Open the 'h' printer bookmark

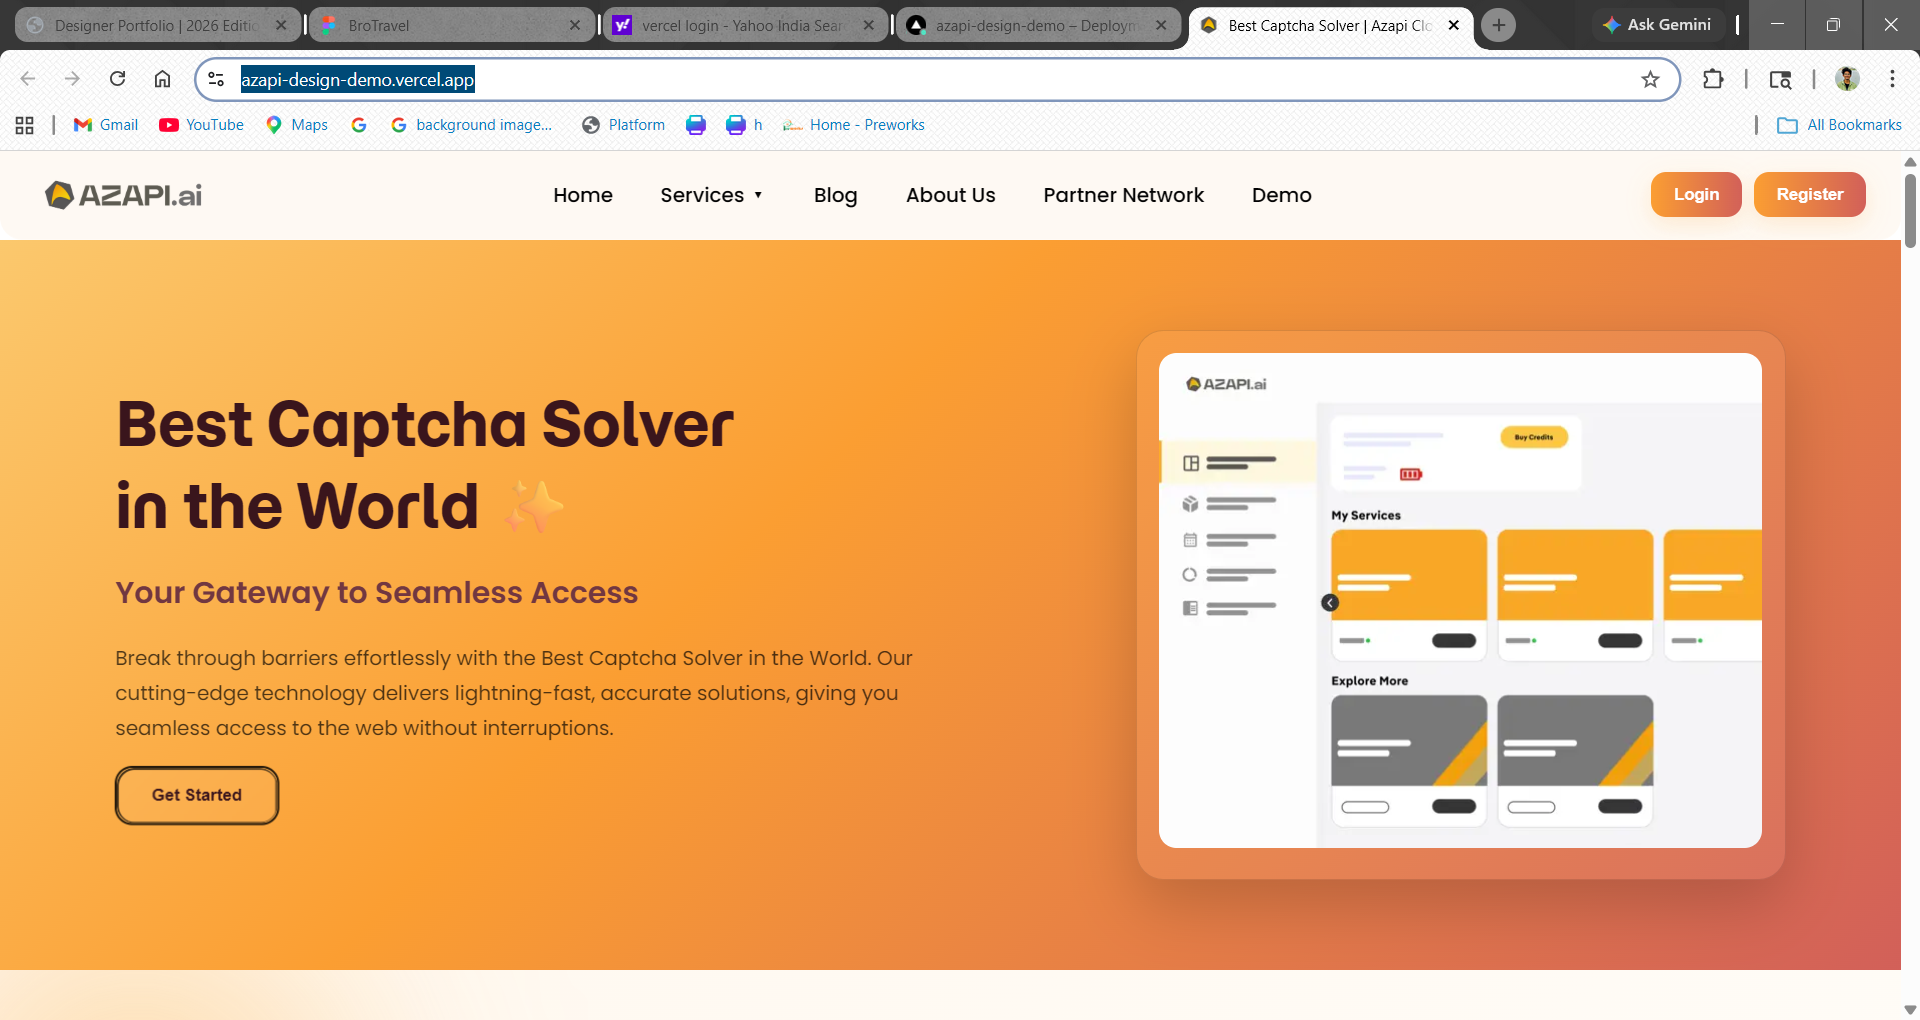744,125
